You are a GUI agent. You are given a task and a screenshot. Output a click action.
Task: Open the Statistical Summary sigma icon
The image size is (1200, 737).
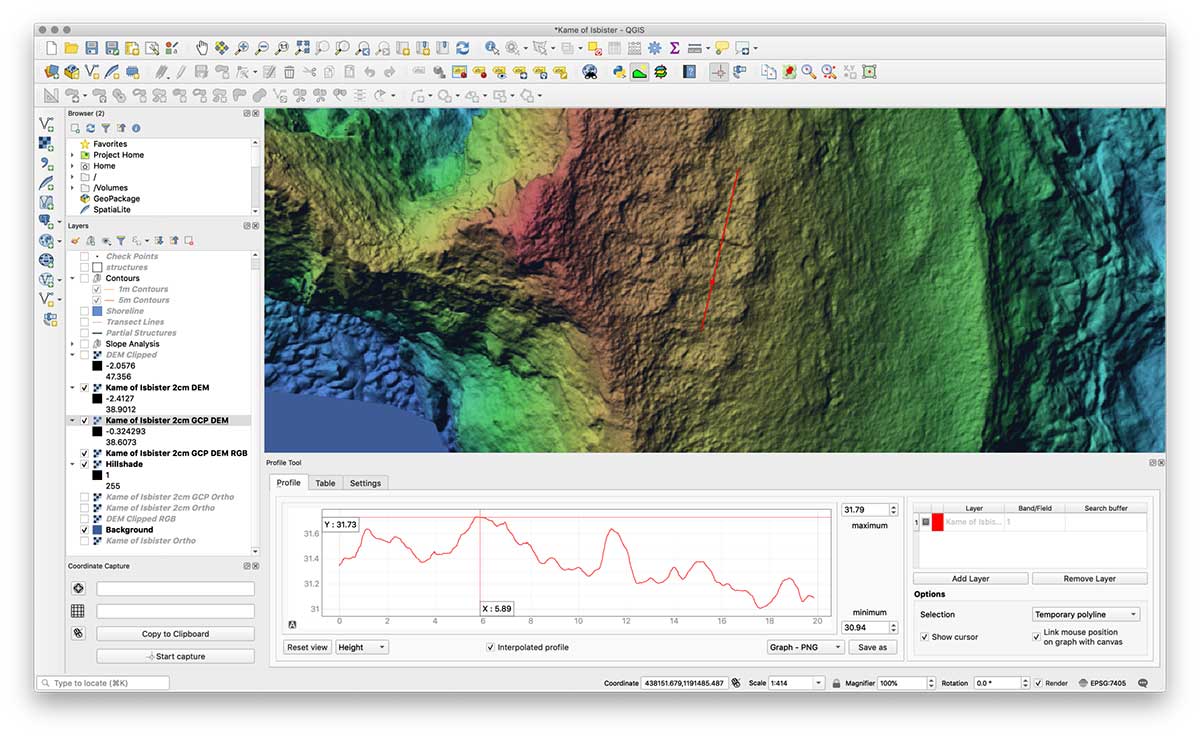[x=675, y=48]
